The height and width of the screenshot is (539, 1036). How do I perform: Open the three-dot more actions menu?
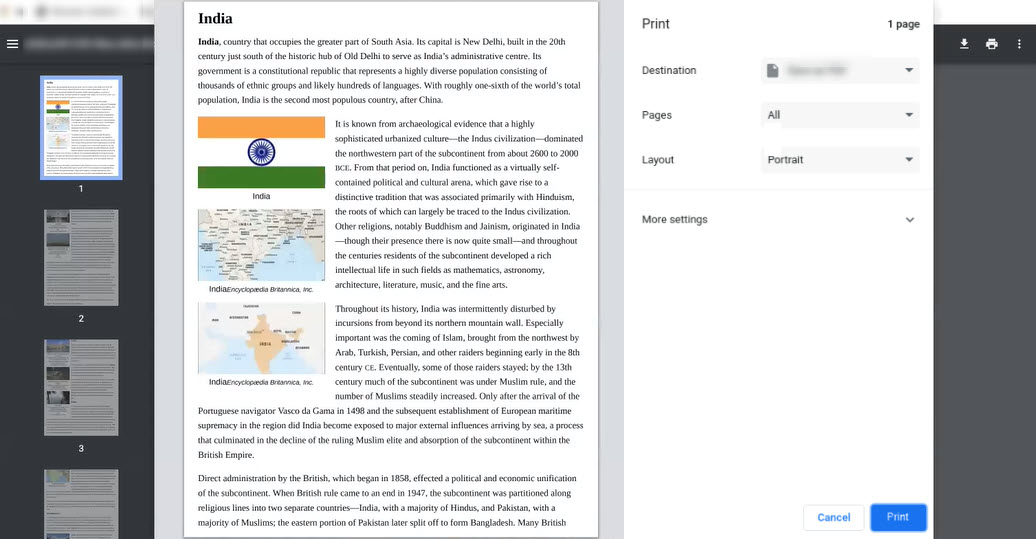point(1019,44)
